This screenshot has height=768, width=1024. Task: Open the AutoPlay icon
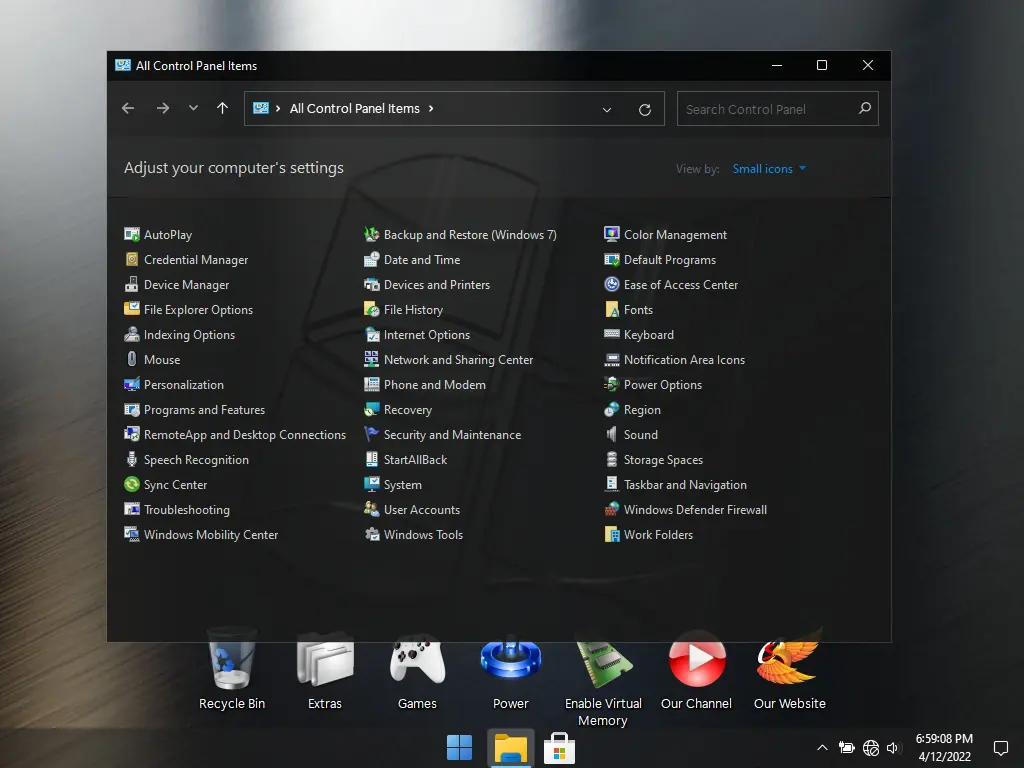click(132, 234)
